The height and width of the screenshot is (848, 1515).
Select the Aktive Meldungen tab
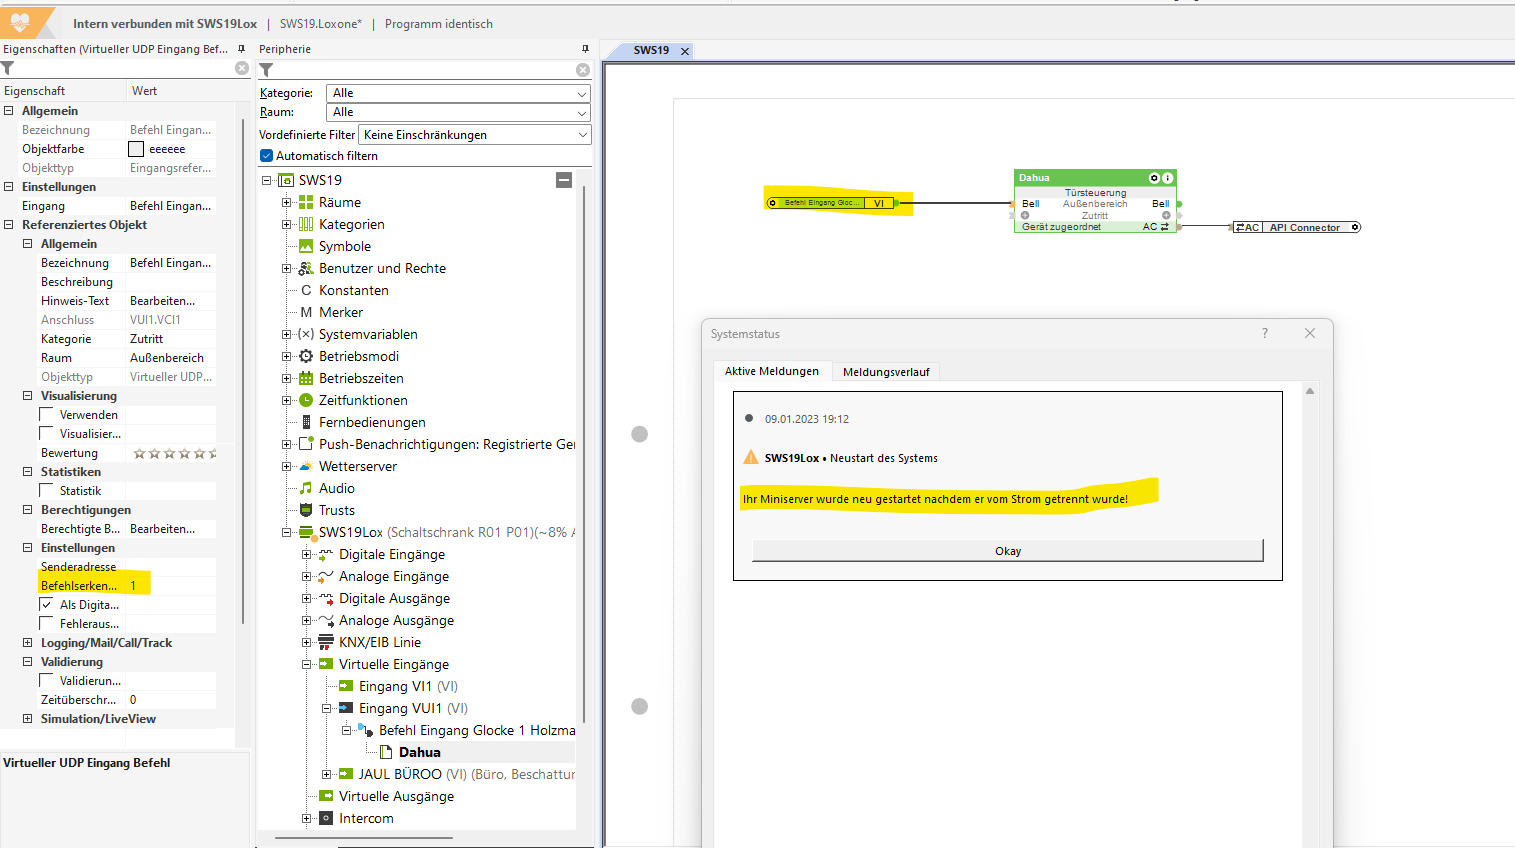click(x=772, y=371)
